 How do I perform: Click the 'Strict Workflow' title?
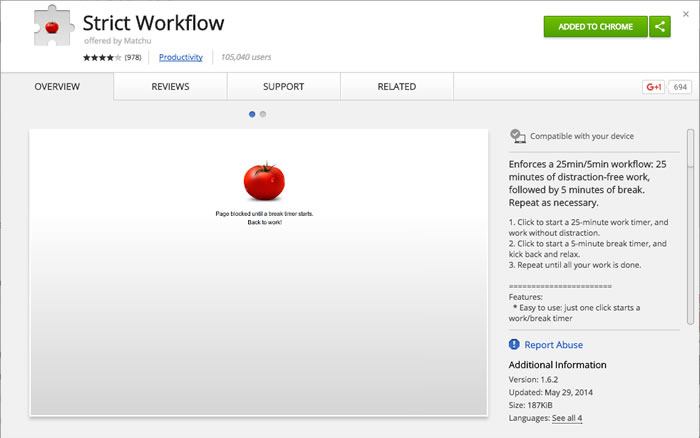click(154, 23)
